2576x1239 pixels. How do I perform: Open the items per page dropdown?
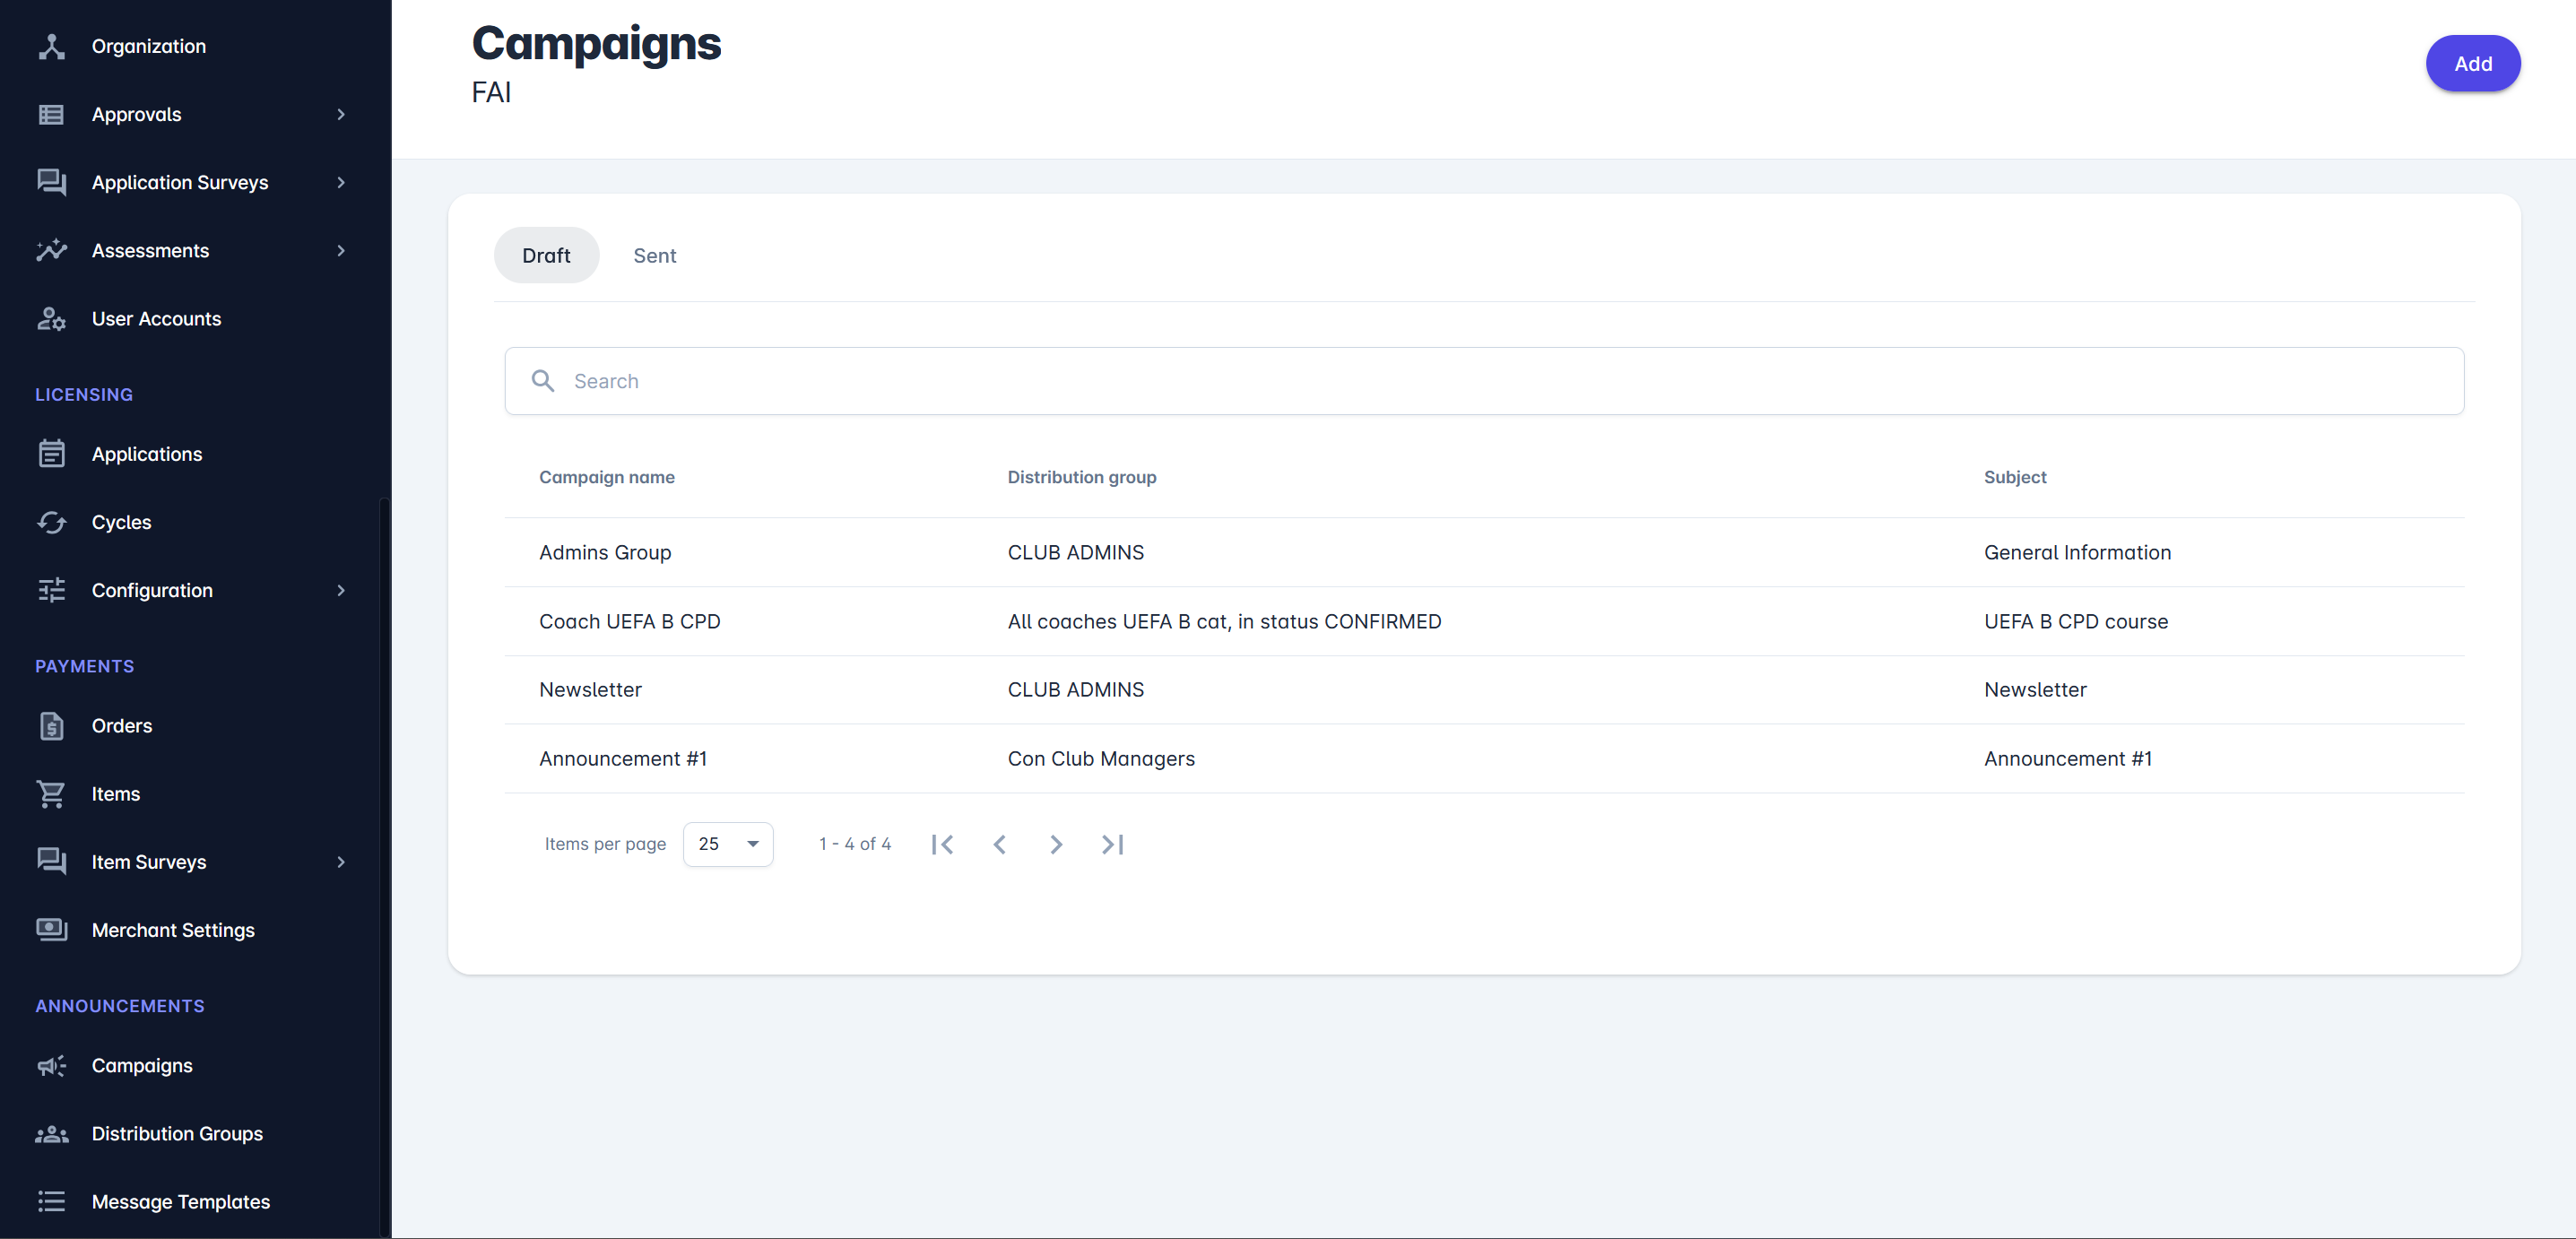click(x=727, y=845)
